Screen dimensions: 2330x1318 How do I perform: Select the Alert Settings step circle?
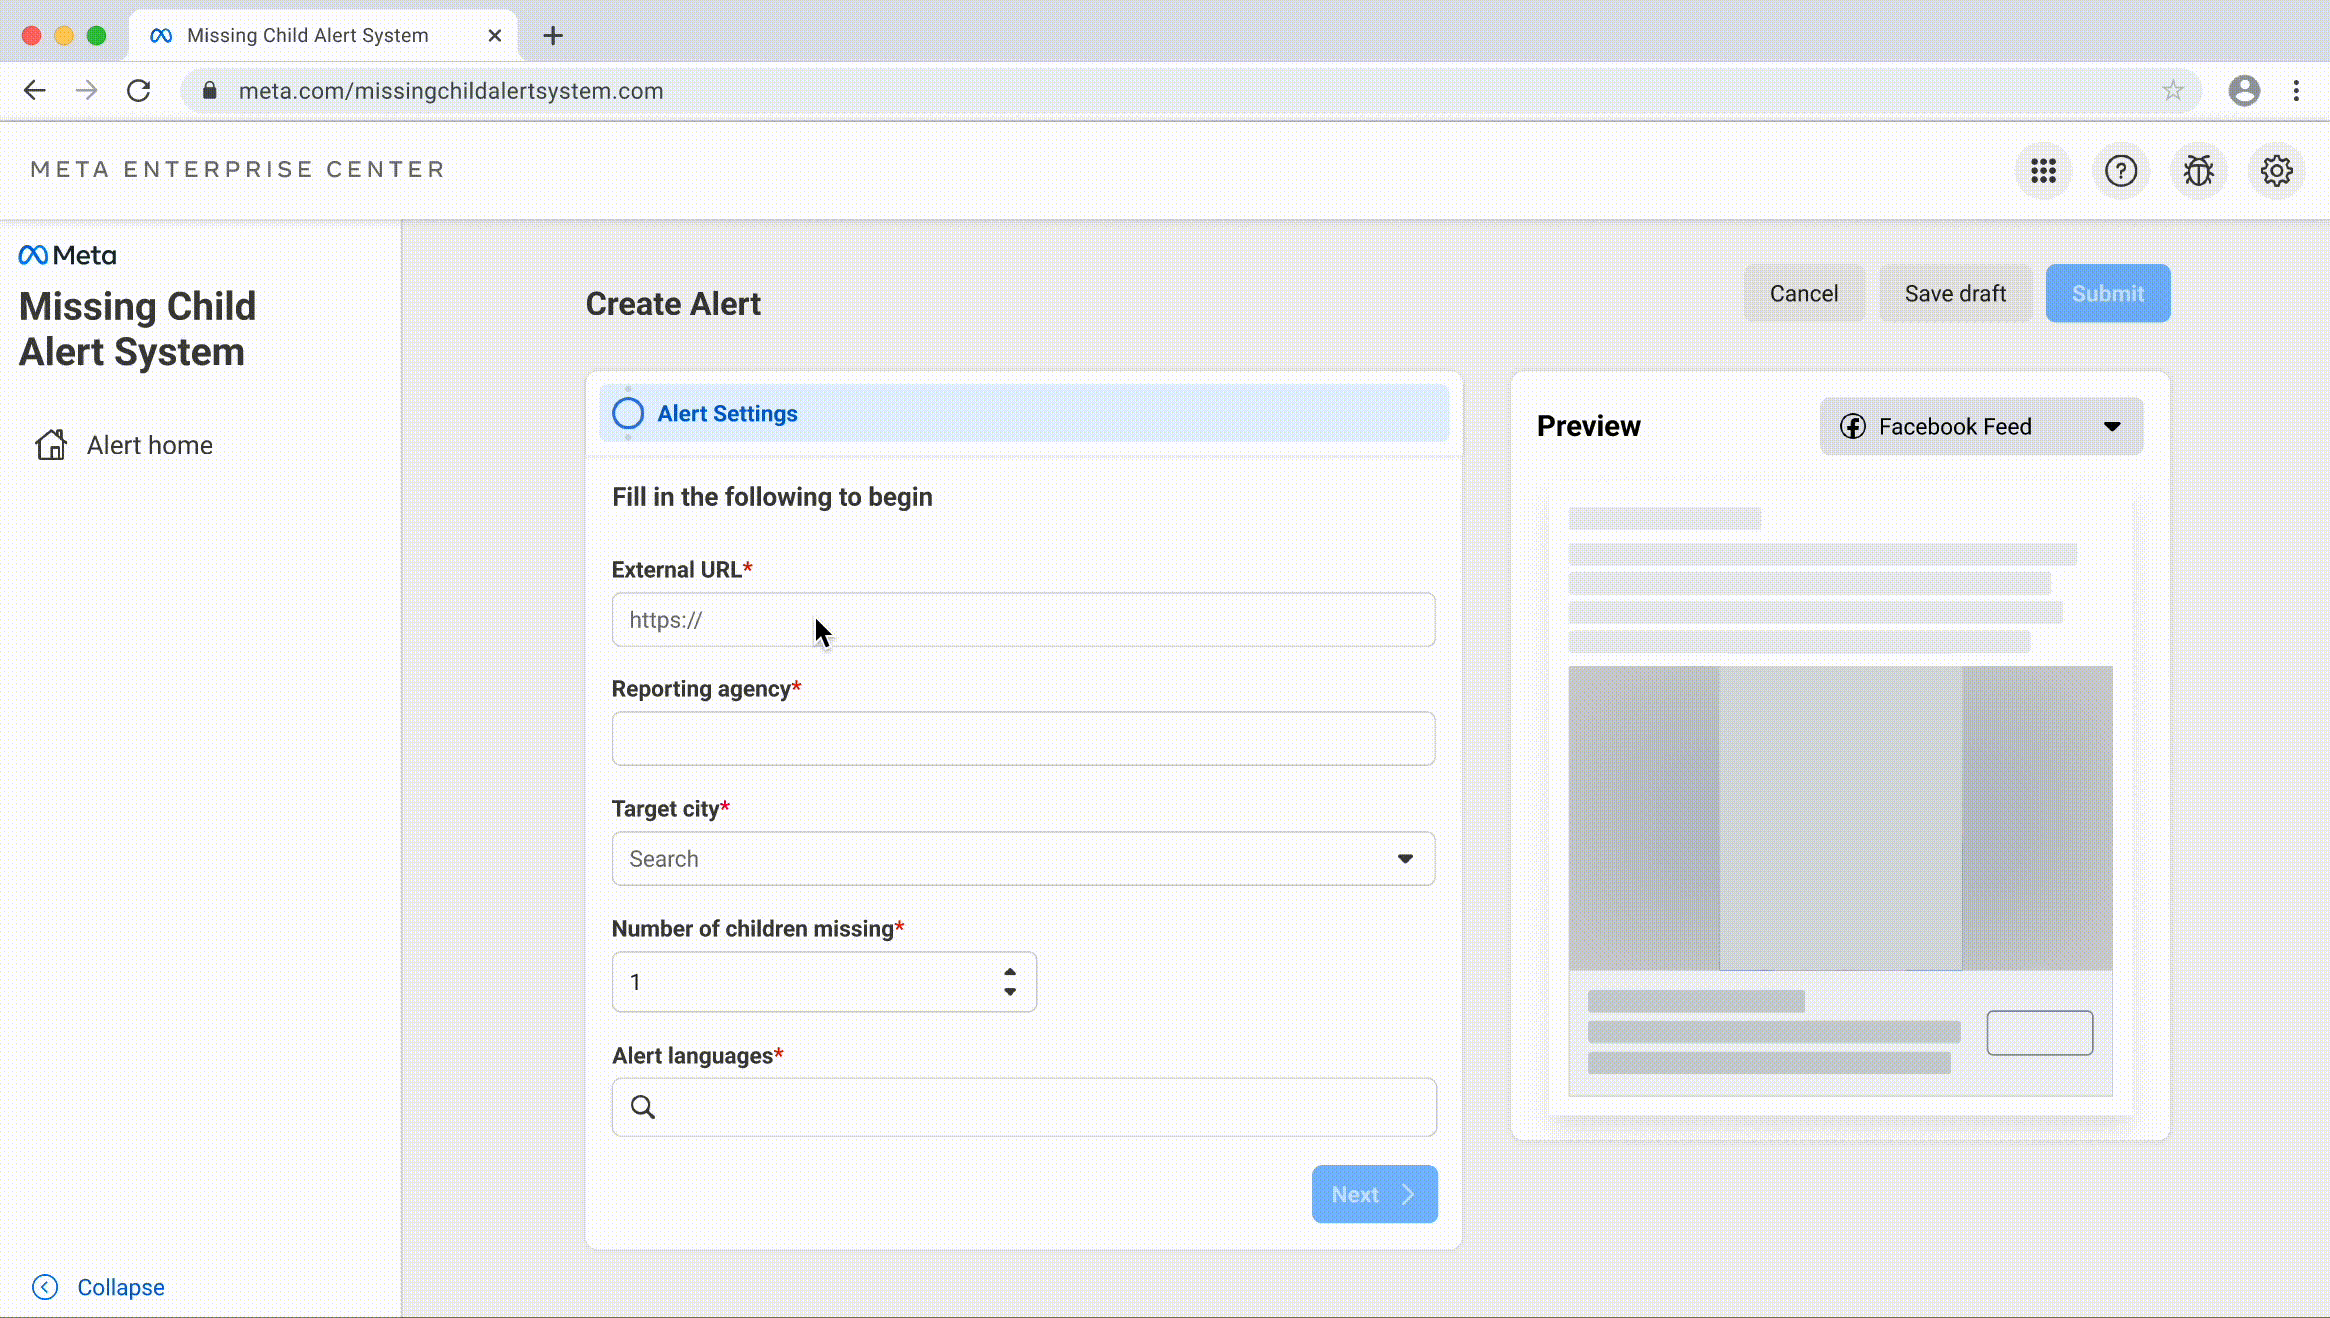tap(628, 413)
